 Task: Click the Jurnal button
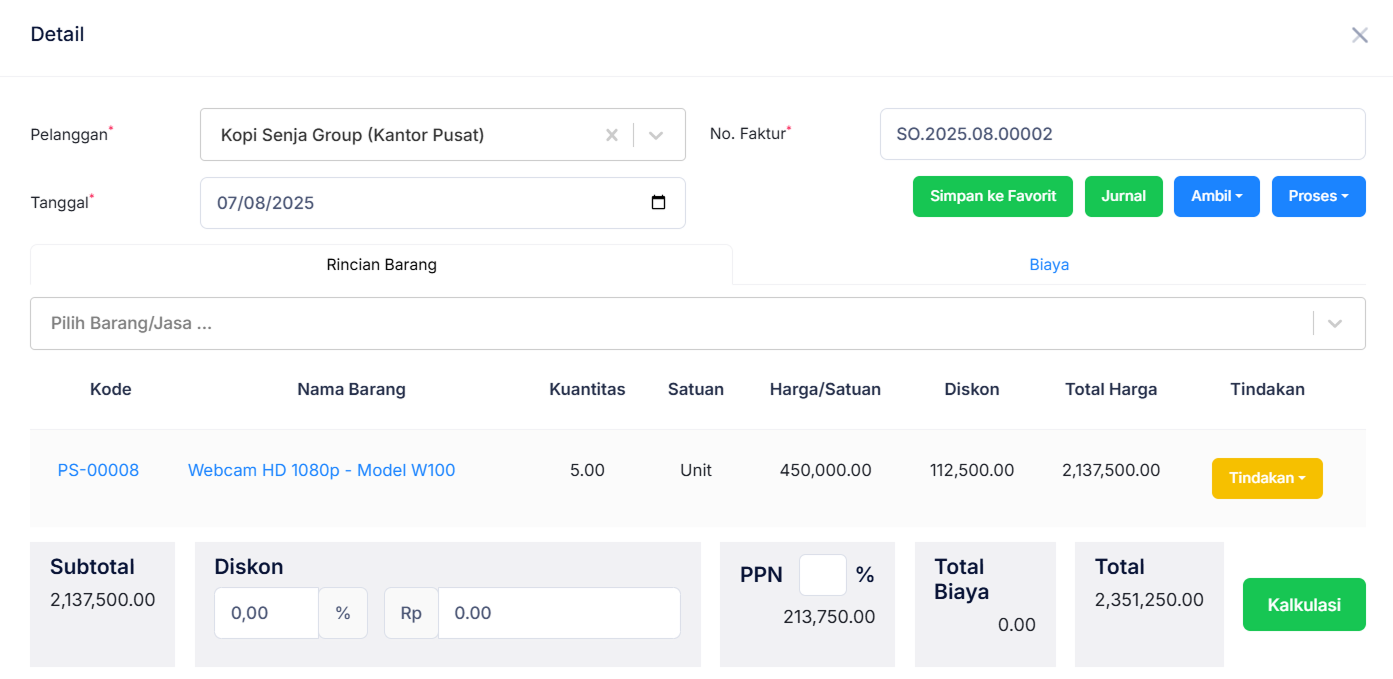[1123, 196]
